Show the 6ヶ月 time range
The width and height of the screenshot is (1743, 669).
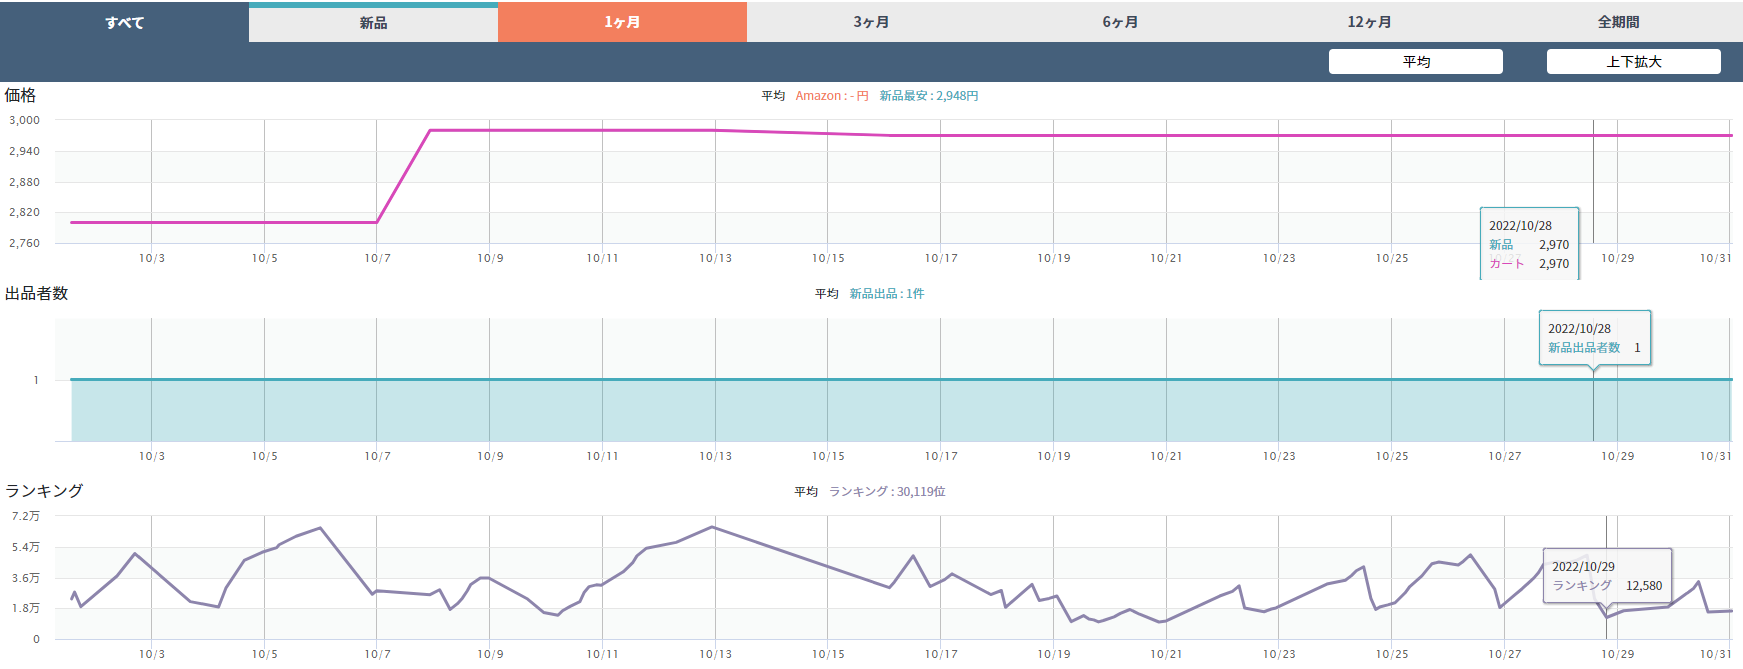tap(1120, 22)
